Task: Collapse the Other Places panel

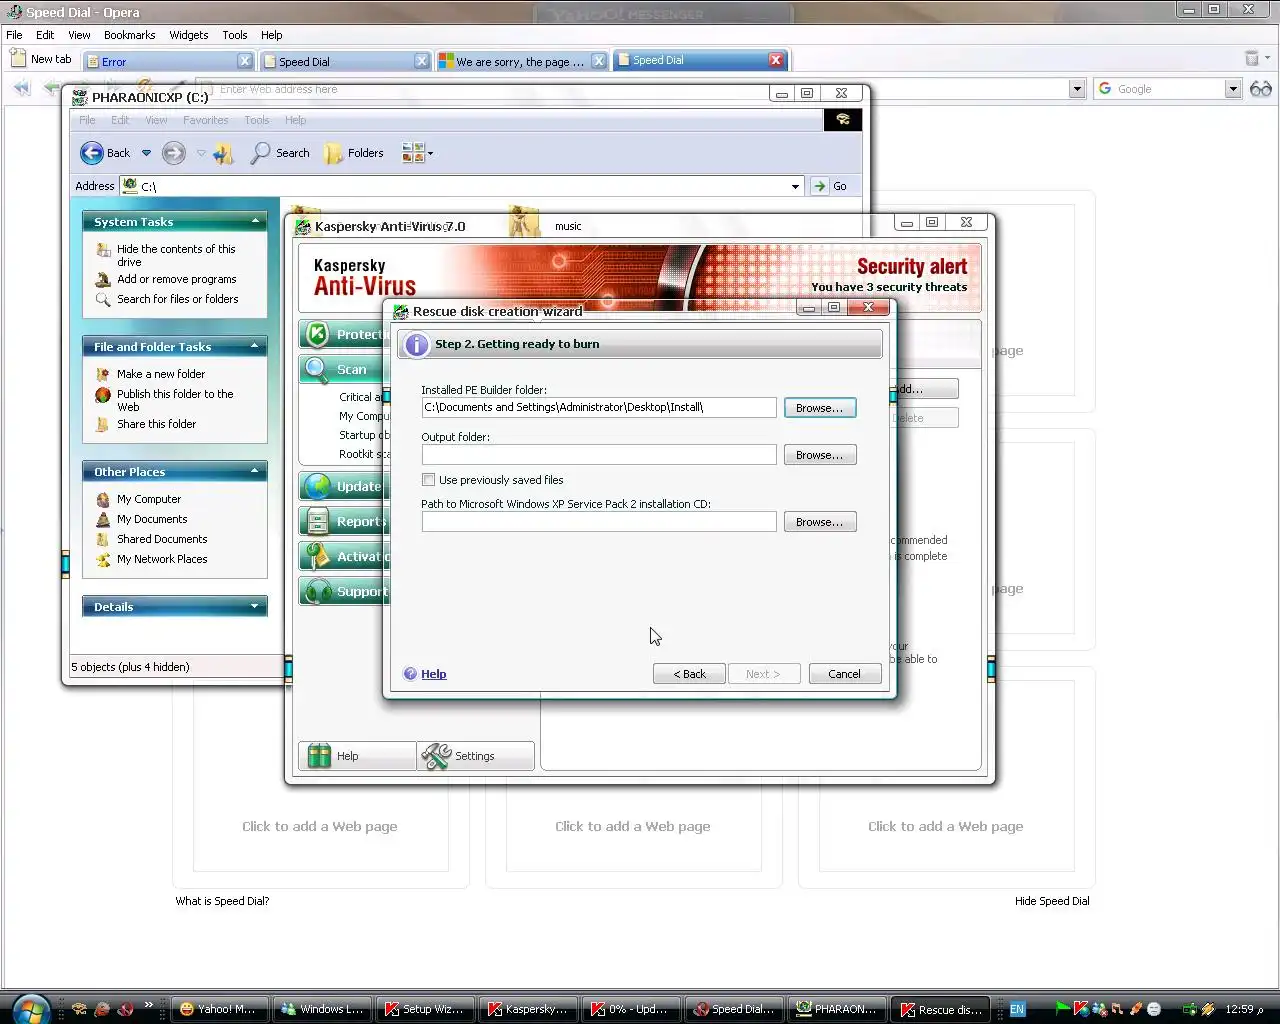Action: click(255, 471)
